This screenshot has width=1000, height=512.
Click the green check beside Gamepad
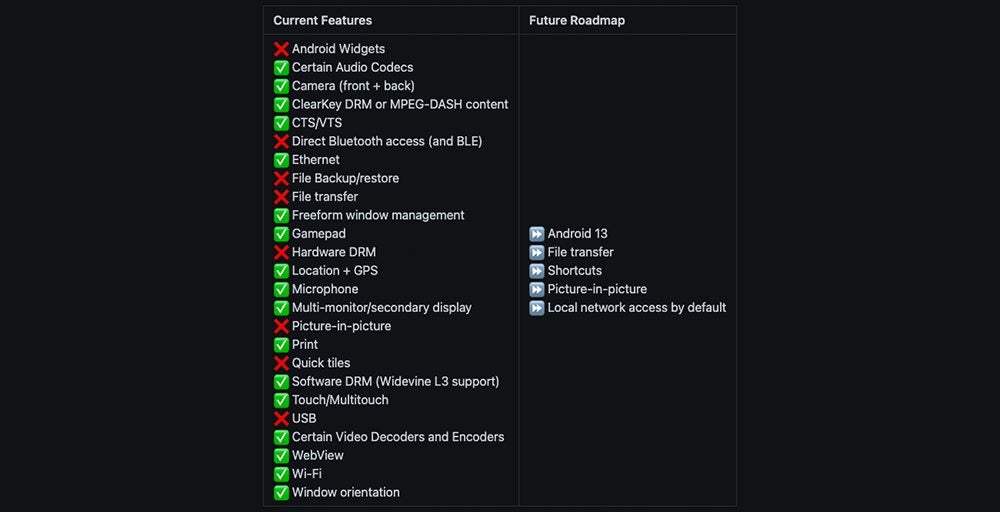coord(281,234)
